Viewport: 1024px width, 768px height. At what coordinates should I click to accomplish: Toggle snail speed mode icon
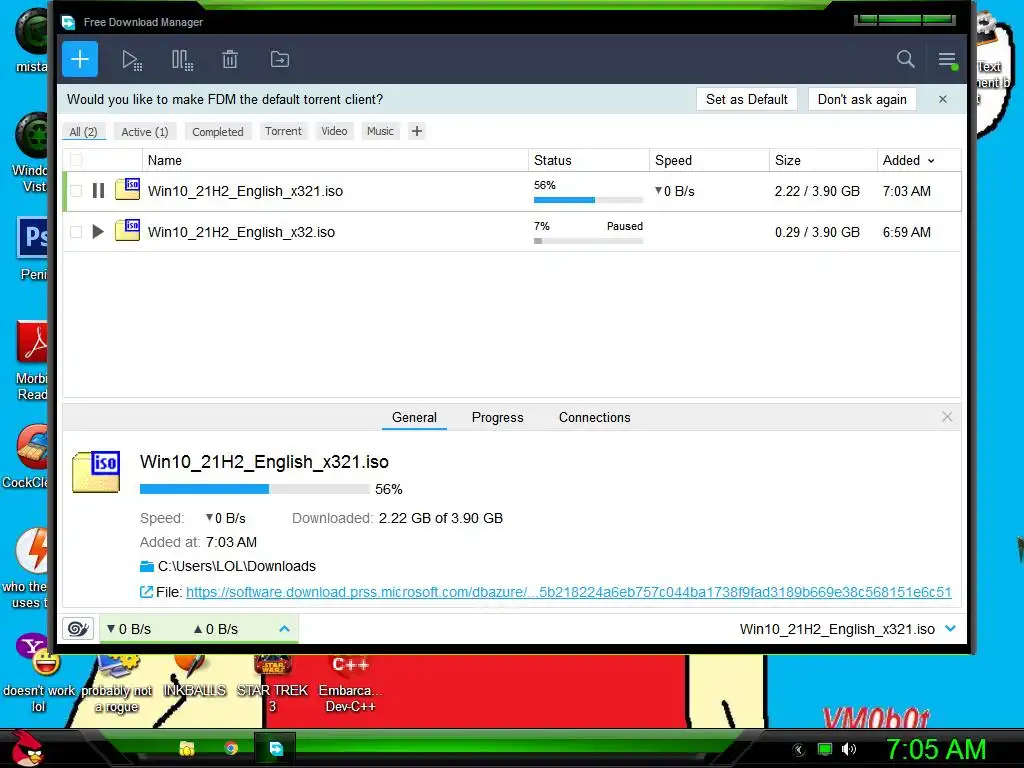coord(78,629)
